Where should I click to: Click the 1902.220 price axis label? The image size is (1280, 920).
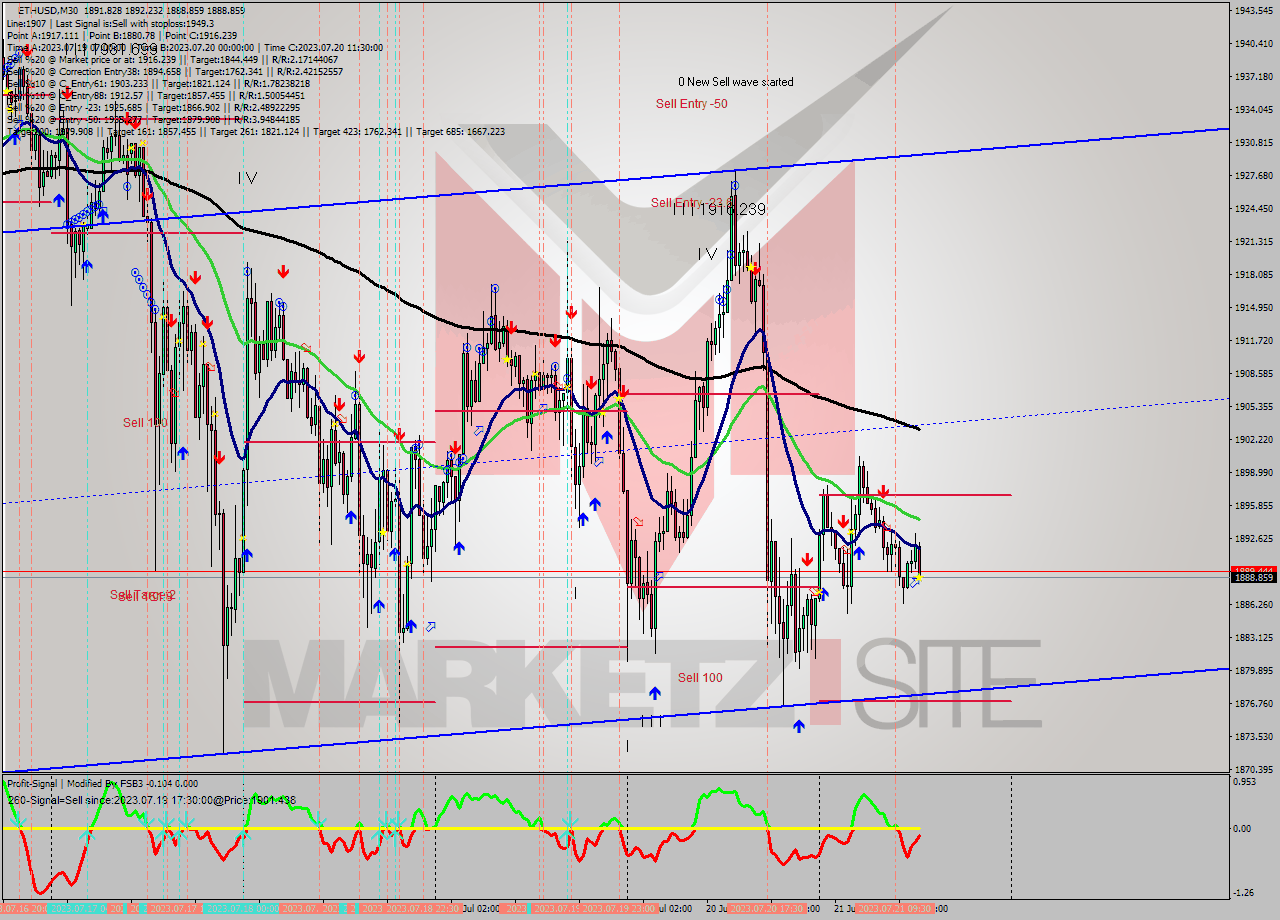1253,439
